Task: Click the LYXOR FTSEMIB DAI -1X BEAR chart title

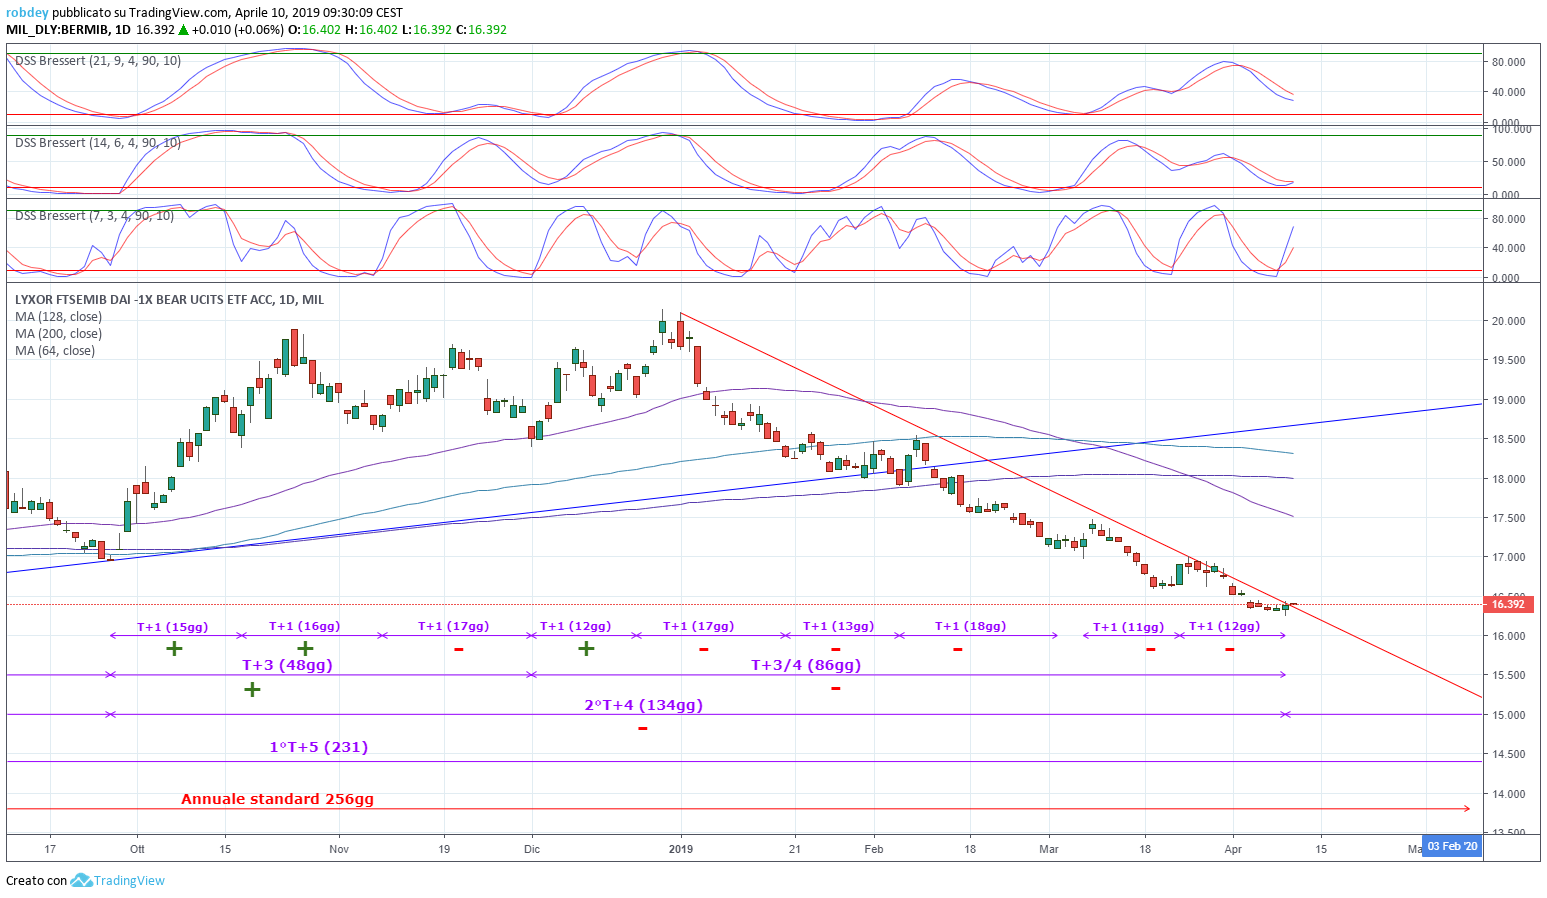Action: (169, 300)
